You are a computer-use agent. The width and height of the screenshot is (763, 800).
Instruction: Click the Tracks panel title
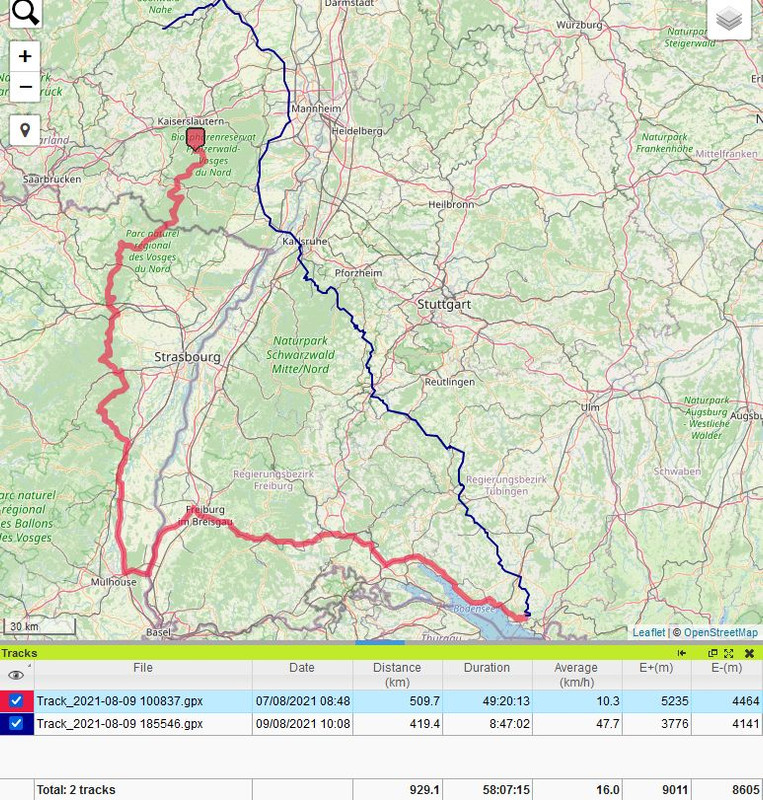click(x=19, y=653)
